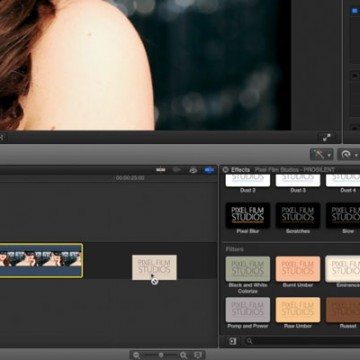The height and width of the screenshot is (360, 360).
Task: Click the 00:00:23:00 timecode on ruler
Action: [130, 178]
